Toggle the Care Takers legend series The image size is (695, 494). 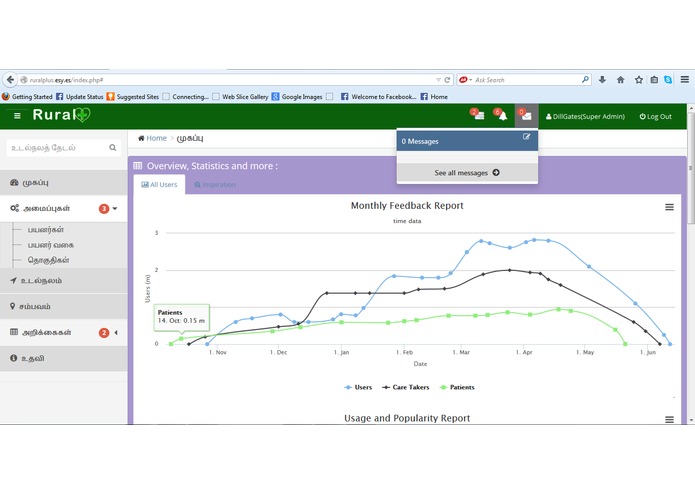406,387
